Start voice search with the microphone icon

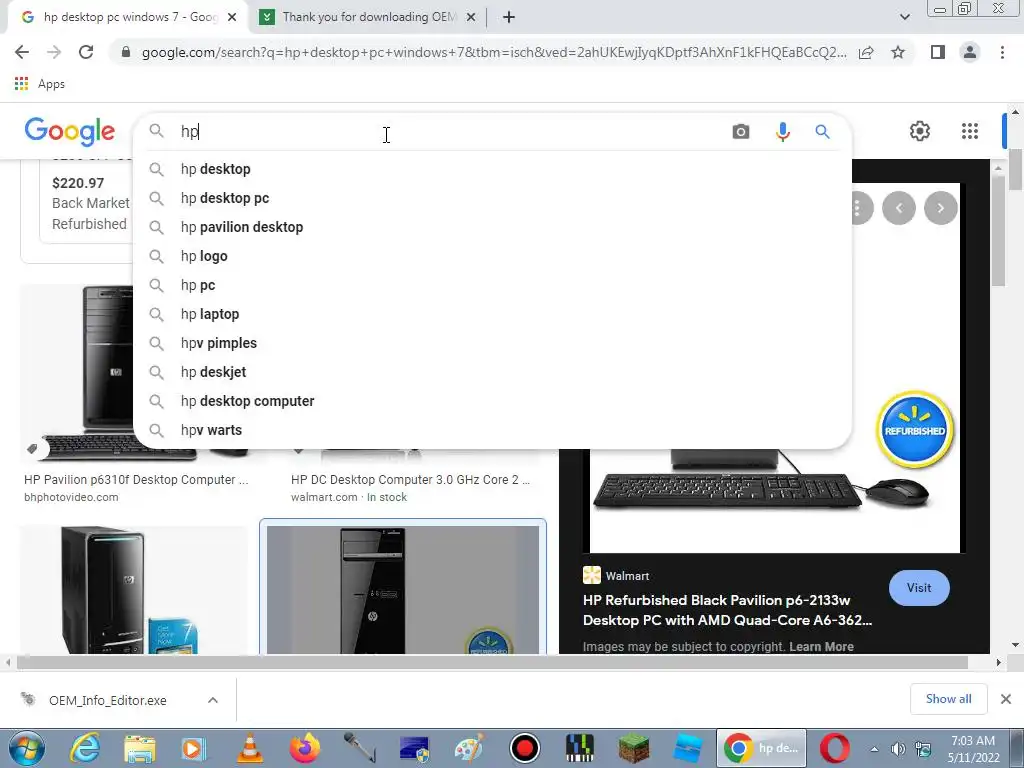[x=782, y=132]
